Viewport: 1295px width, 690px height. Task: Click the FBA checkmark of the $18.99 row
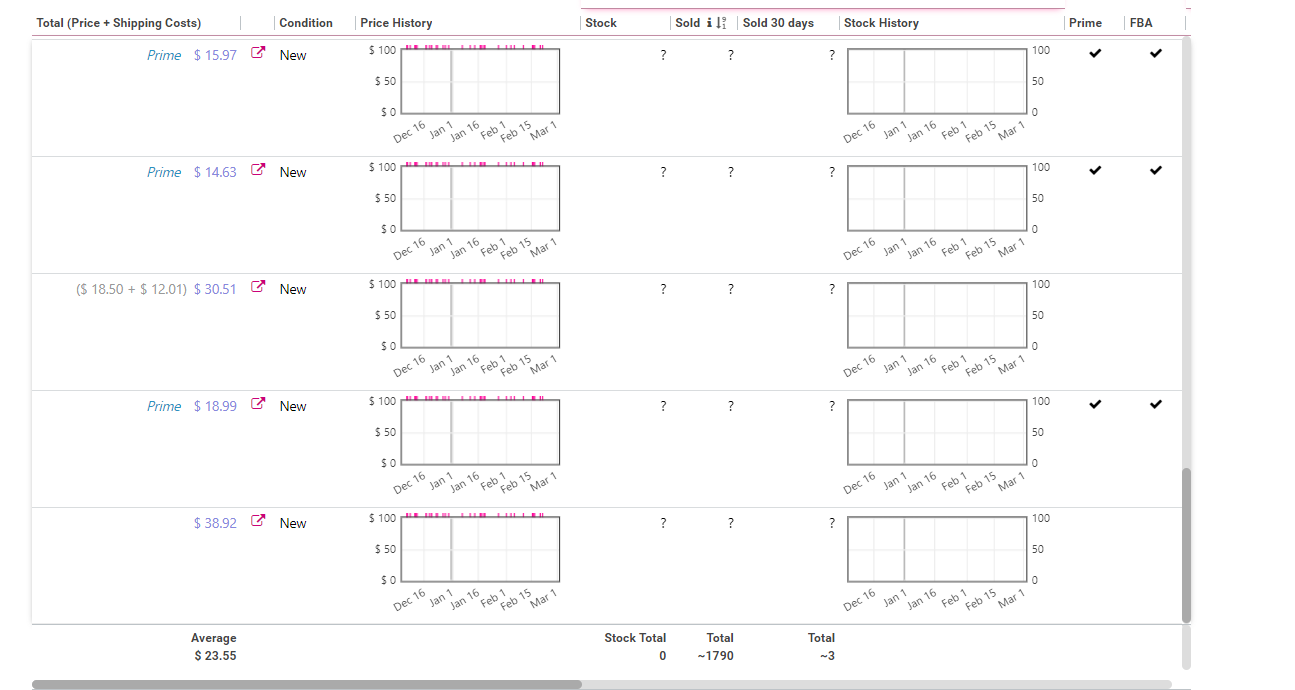(1156, 404)
